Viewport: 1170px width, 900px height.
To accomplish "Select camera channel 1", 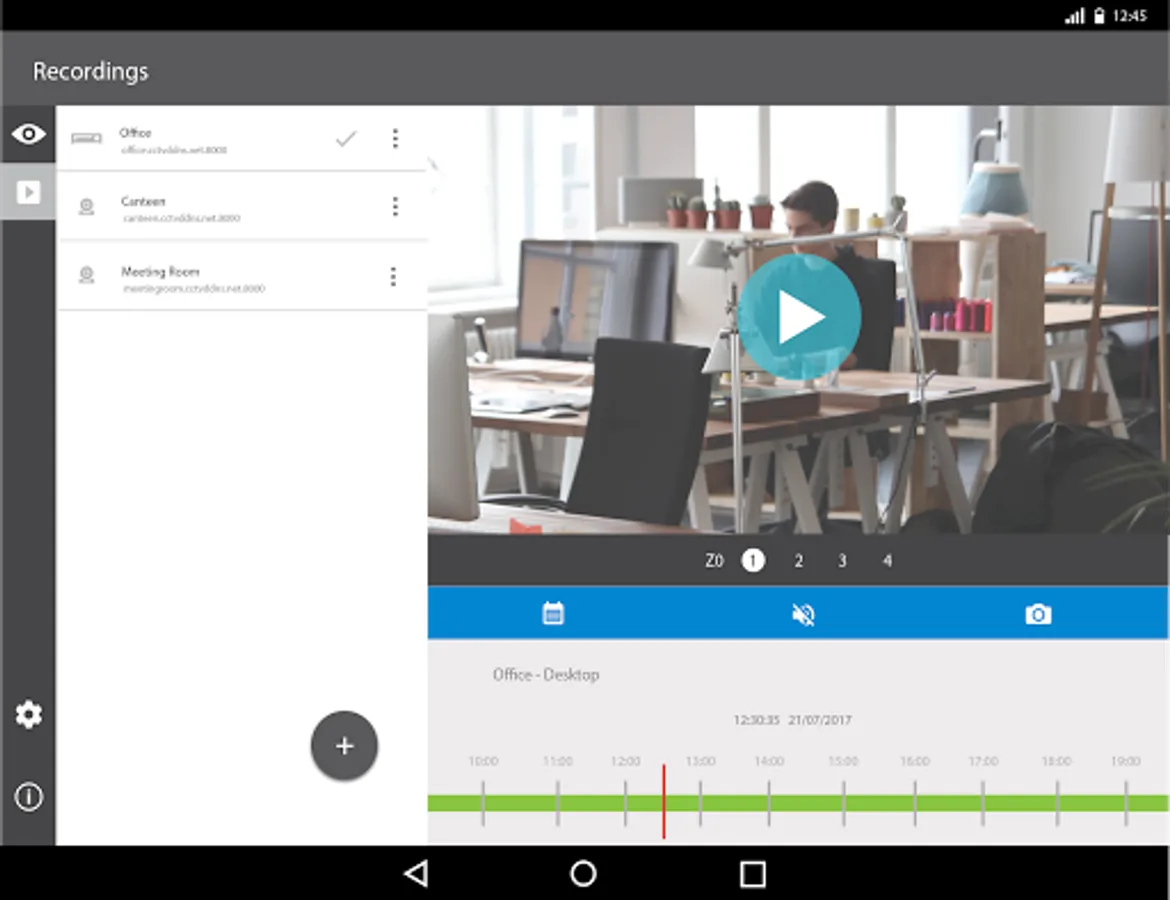I will coord(753,560).
